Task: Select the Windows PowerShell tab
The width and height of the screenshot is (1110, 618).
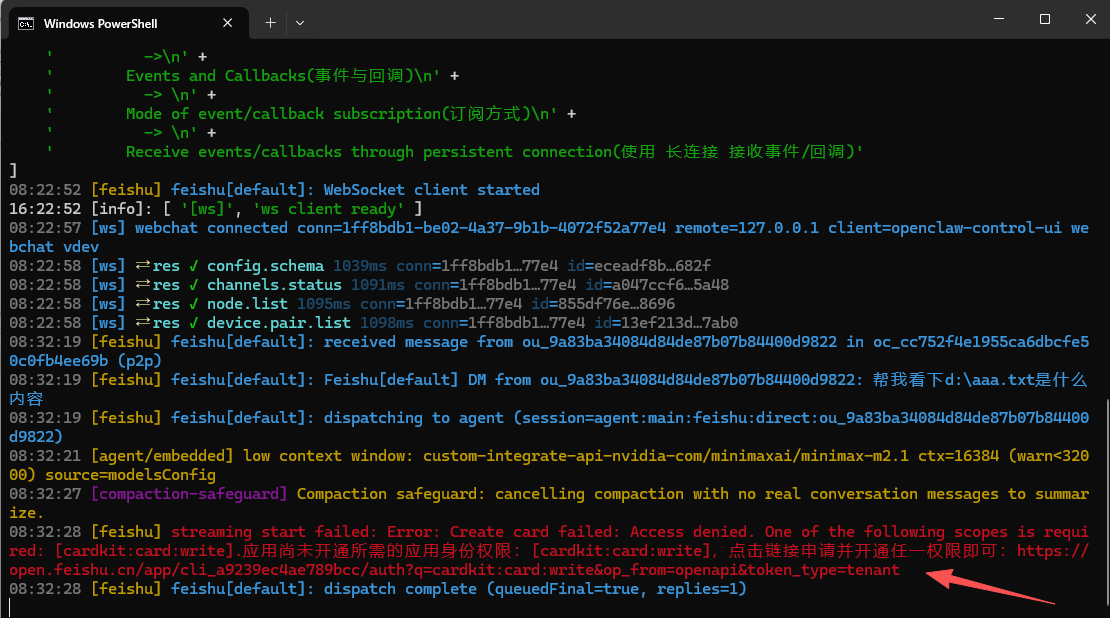Action: pos(127,23)
